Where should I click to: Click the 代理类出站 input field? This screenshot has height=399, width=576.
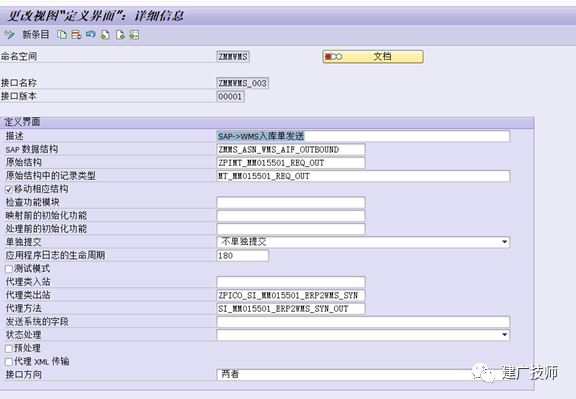tap(291, 295)
